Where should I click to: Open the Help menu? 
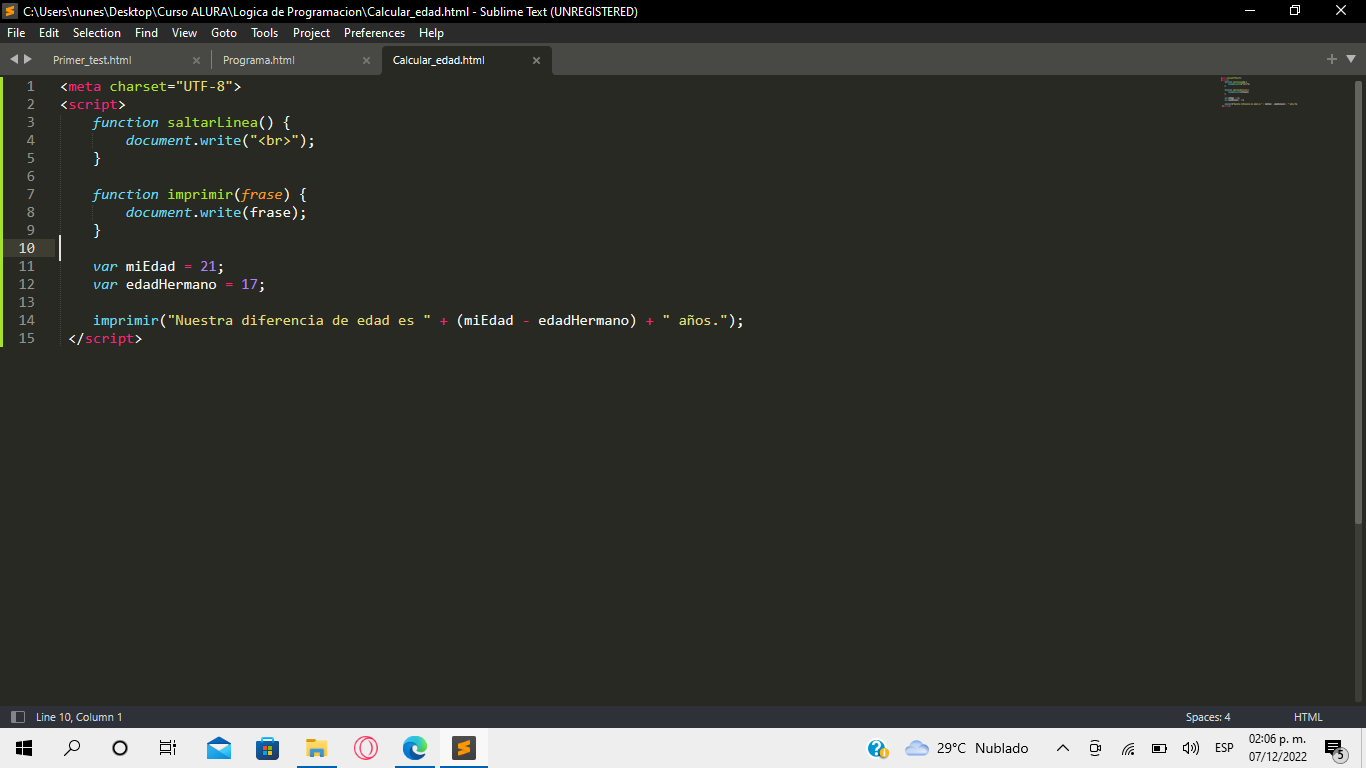click(432, 33)
